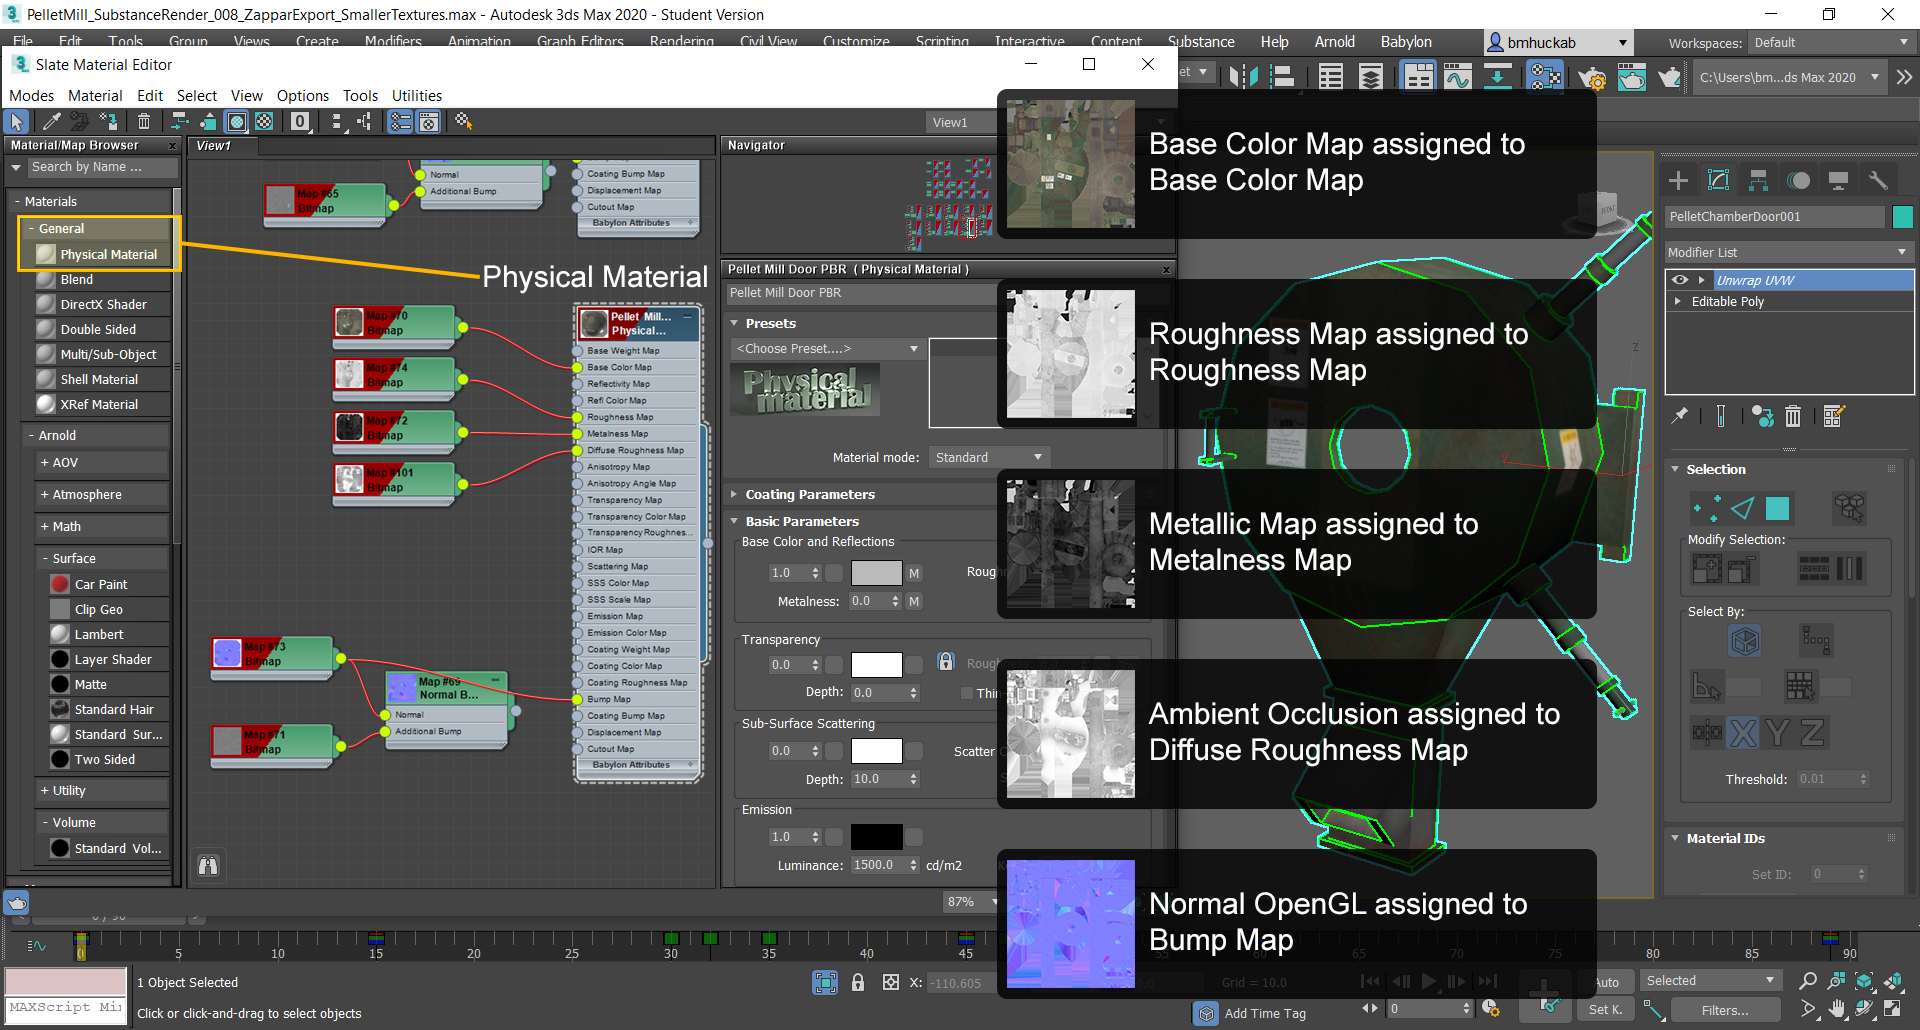This screenshot has height=1030, width=1920.
Task: Toggle Base Color map M button
Action: [914, 573]
